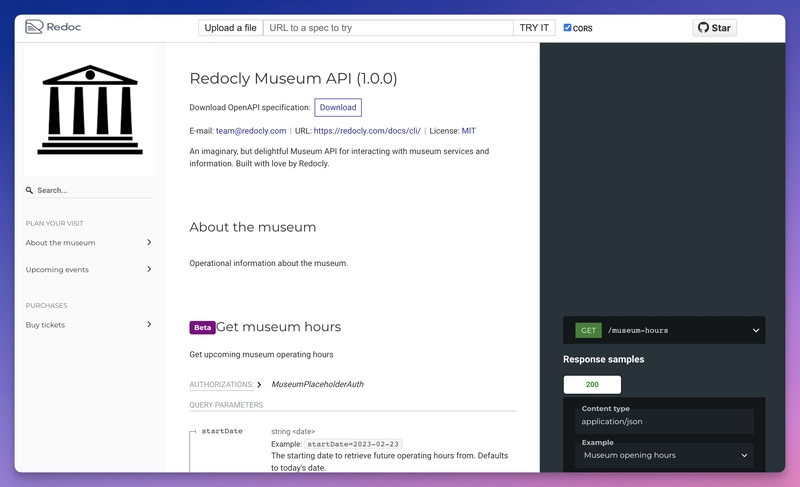Select the 200 response tab
Image resolution: width=800 pixels, height=487 pixels.
(592, 385)
